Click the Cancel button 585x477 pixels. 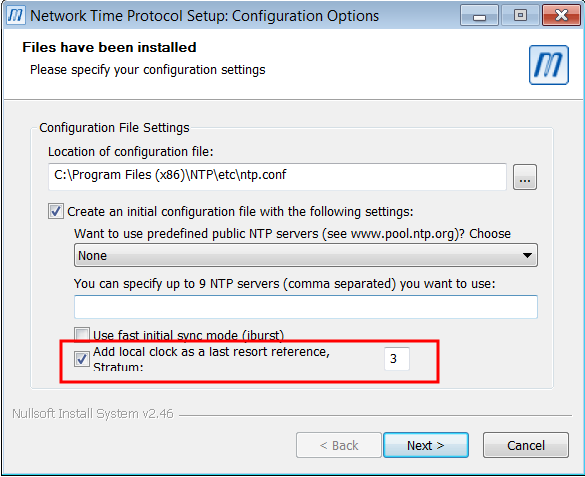[526, 445]
